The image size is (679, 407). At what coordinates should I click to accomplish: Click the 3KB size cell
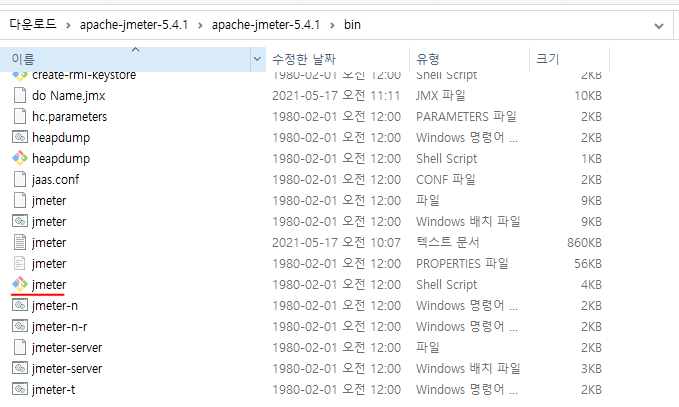pos(591,368)
